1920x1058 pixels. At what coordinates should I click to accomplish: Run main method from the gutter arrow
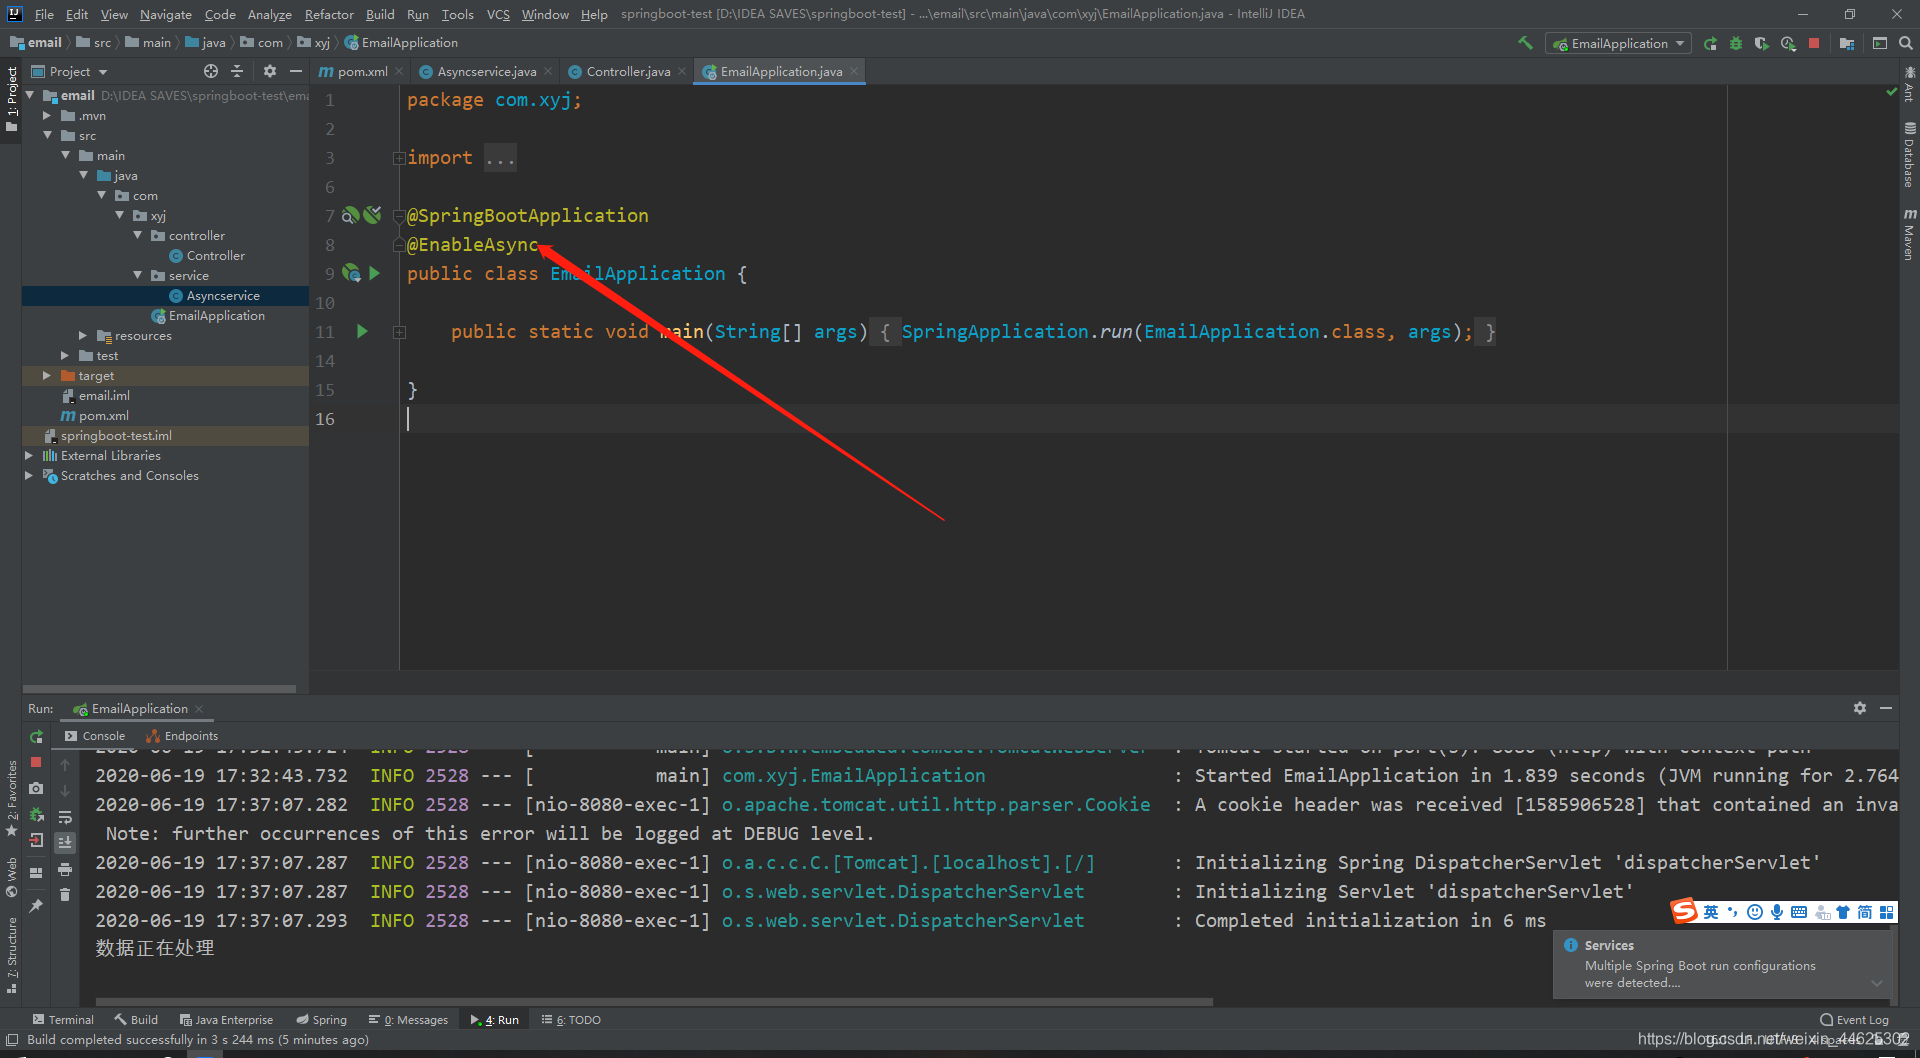pos(362,331)
